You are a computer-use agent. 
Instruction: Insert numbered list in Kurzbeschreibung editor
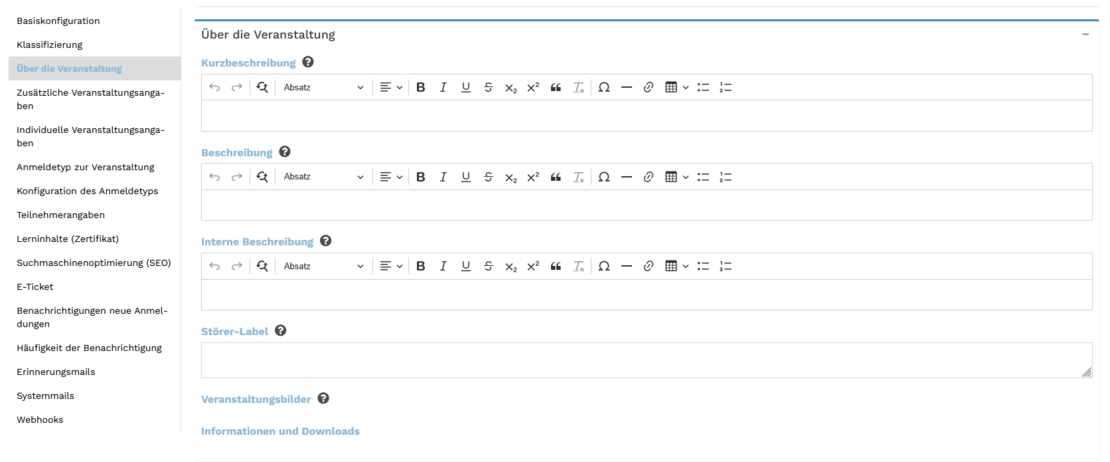[x=725, y=88]
